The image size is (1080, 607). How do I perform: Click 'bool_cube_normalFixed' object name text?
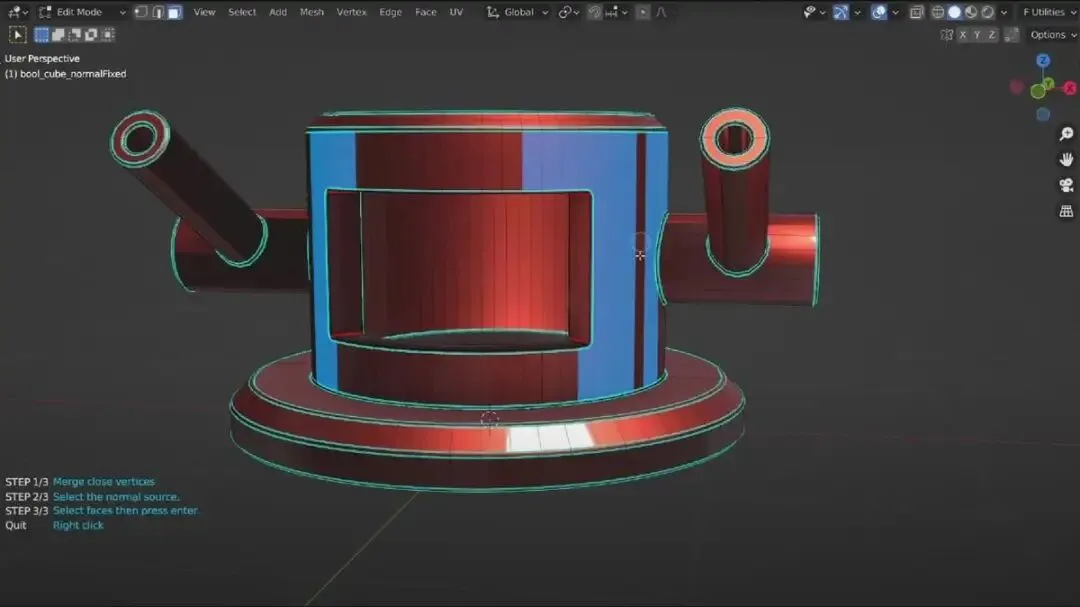(x=73, y=74)
